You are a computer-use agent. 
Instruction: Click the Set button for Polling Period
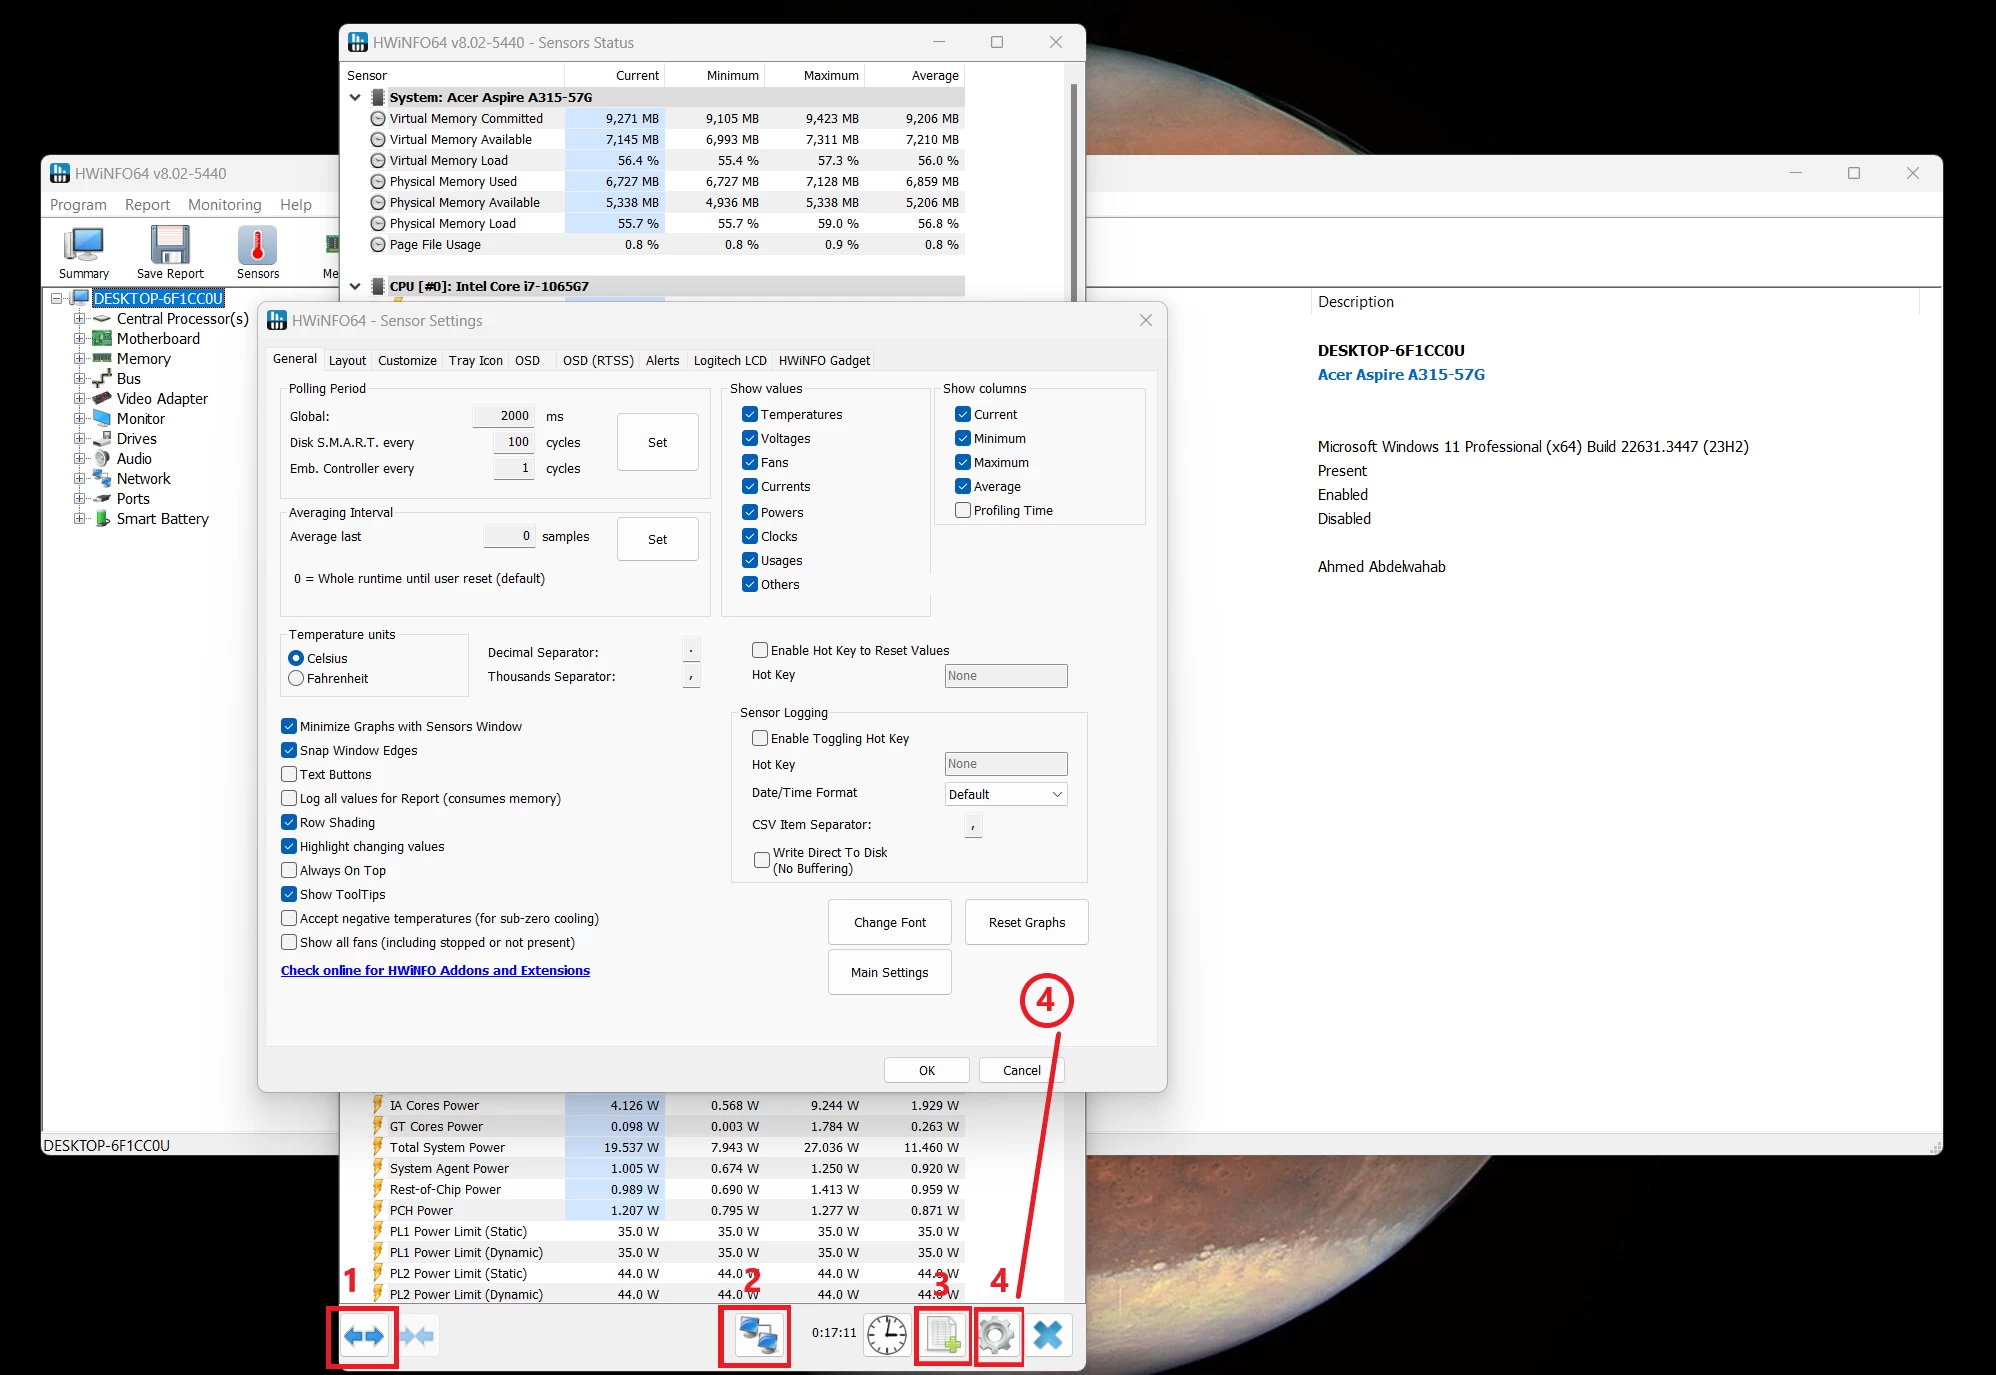pyautogui.click(x=657, y=442)
